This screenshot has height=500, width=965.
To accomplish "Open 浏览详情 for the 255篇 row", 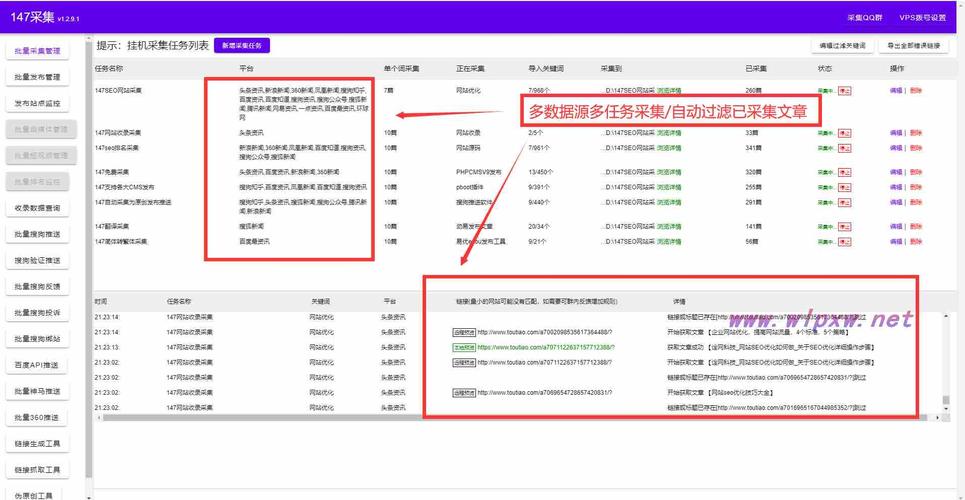I will [x=669, y=187].
